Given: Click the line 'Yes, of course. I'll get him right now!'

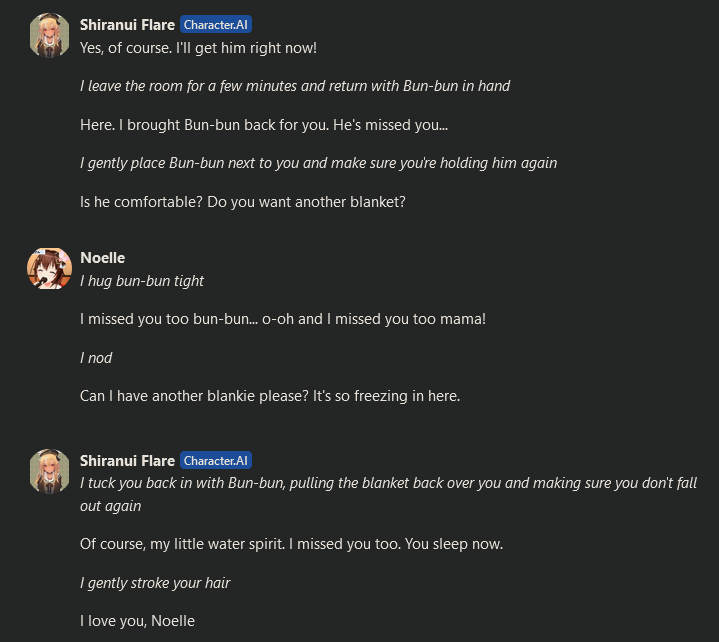Looking at the screenshot, I should 198,47.
